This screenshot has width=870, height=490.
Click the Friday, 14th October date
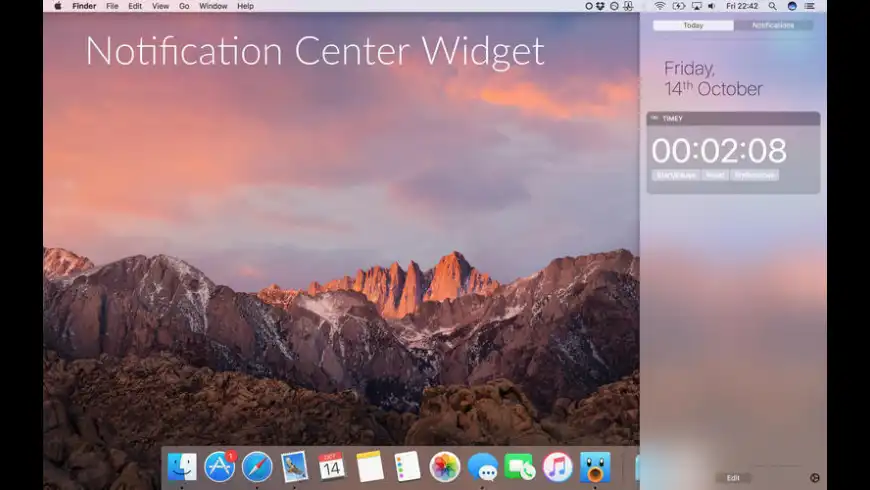(714, 79)
